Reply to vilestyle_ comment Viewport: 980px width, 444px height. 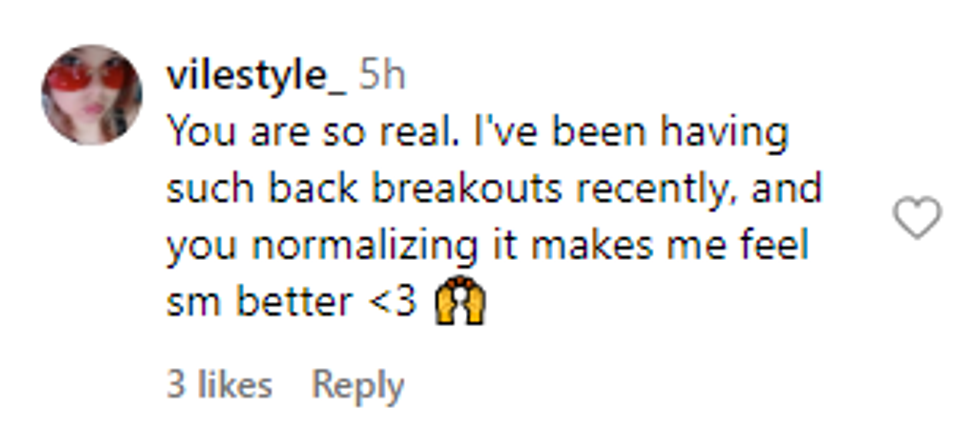(357, 385)
